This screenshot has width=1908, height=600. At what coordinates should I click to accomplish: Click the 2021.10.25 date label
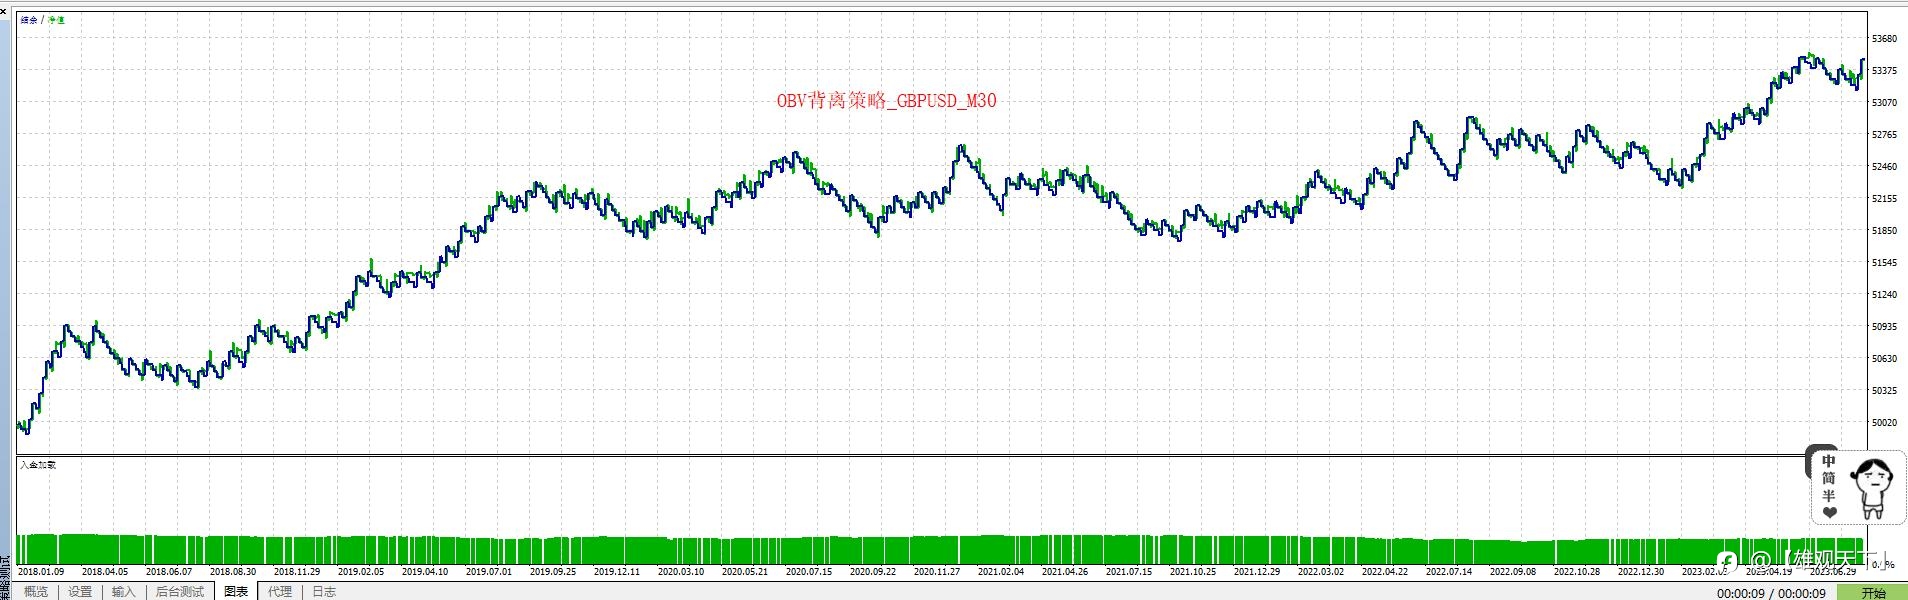[x=1193, y=572]
